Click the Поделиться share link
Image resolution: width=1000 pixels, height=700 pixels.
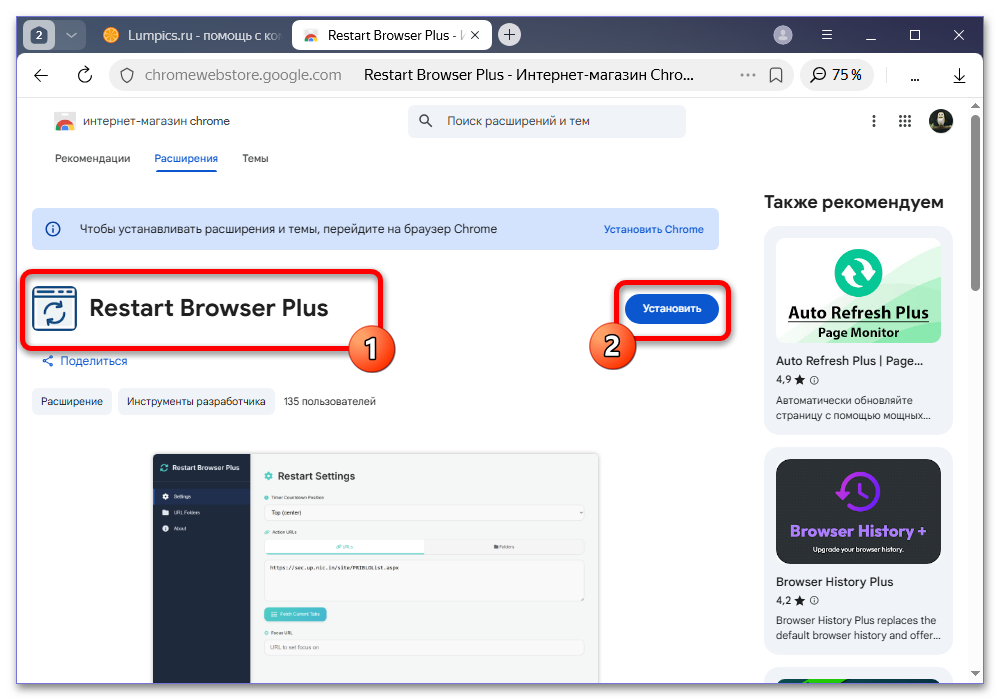coord(85,361)
